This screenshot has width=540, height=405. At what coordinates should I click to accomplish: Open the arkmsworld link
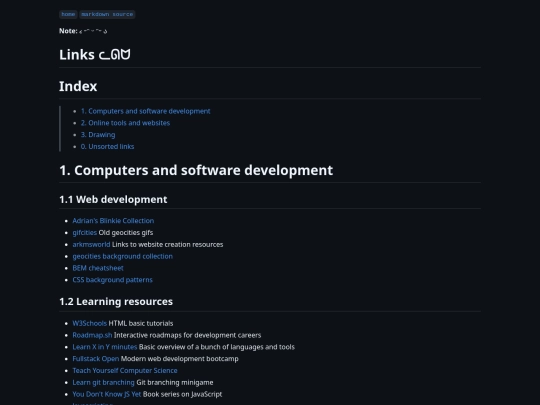(x=91, y=245)
